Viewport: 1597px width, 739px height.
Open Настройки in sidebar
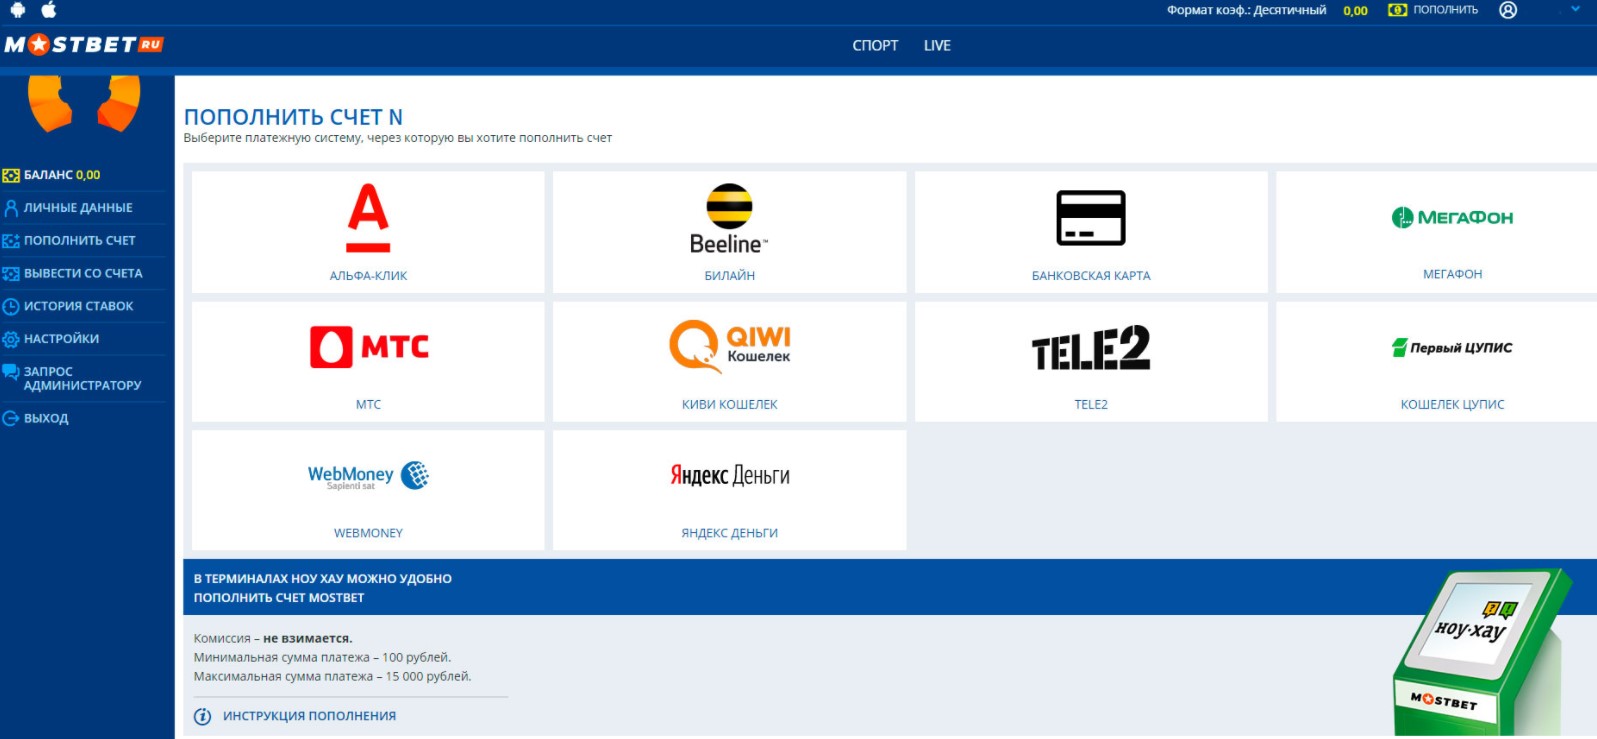click(x=62, y=339)
